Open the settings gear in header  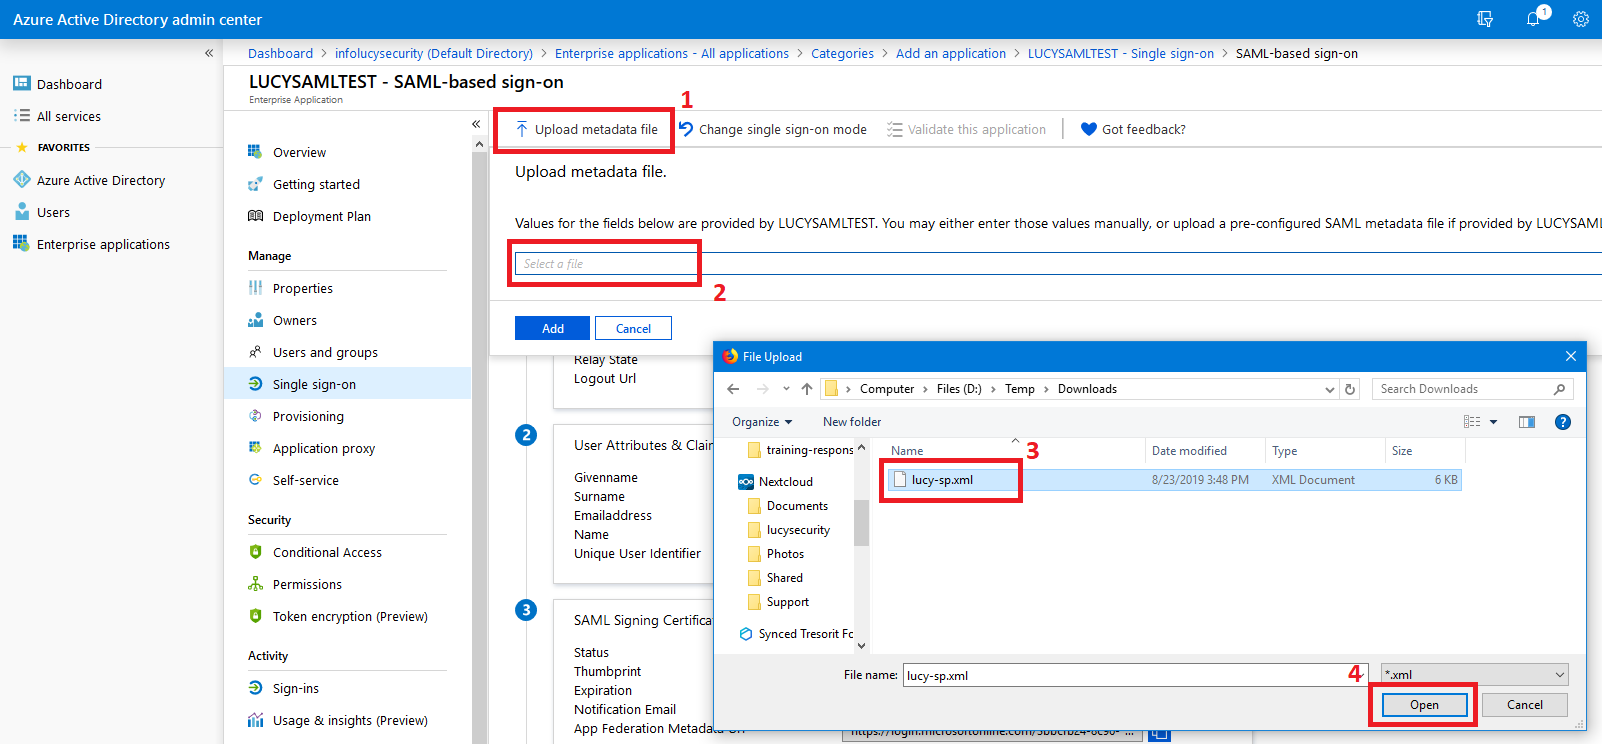coord(1581,19)
